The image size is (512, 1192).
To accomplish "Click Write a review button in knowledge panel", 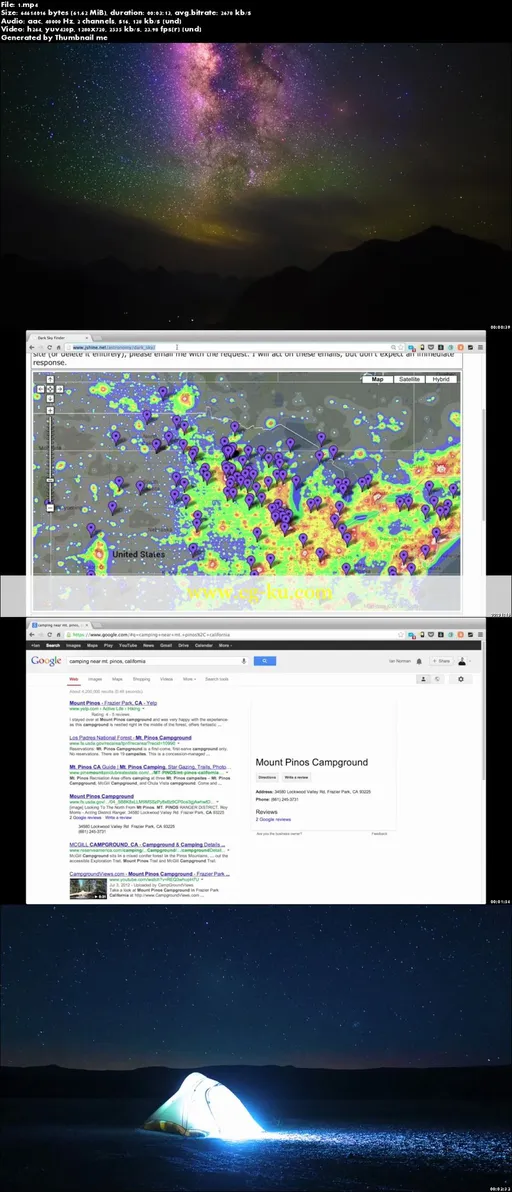I will [296, 778].
